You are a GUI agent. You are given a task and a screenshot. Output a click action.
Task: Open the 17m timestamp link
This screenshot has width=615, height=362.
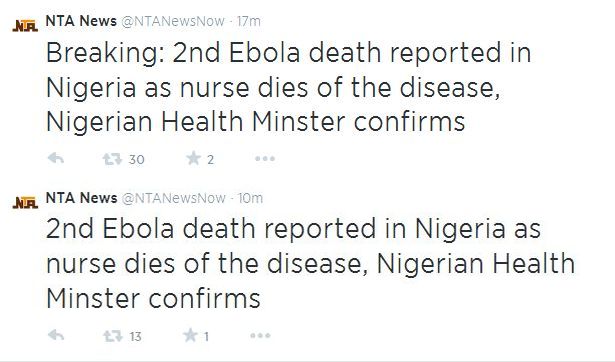click(249, 21)
